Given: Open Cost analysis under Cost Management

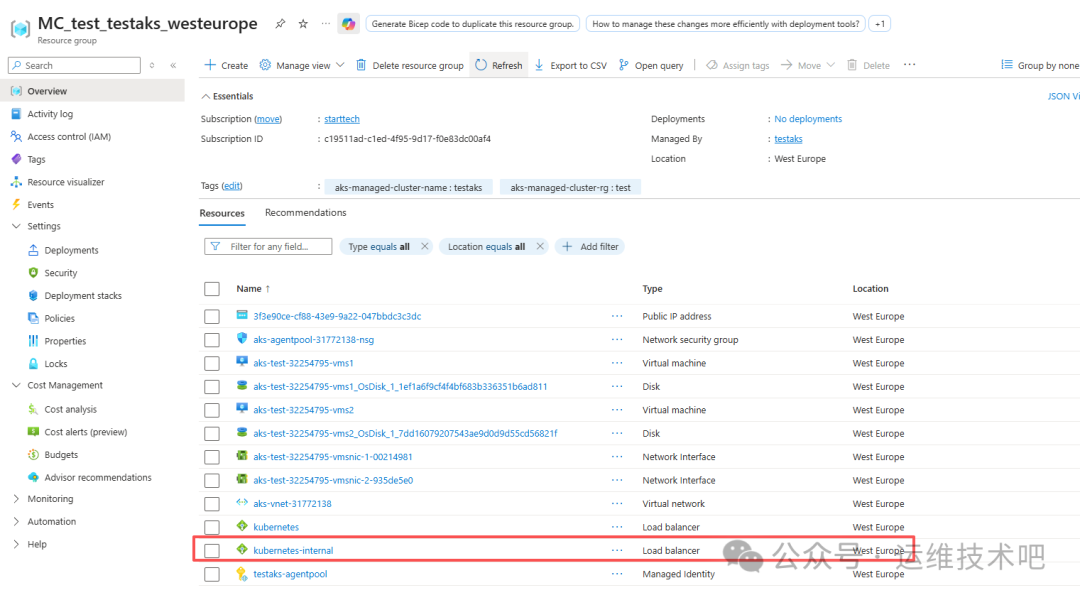Looking at the screenshot, I should click(x=72, y=408).
